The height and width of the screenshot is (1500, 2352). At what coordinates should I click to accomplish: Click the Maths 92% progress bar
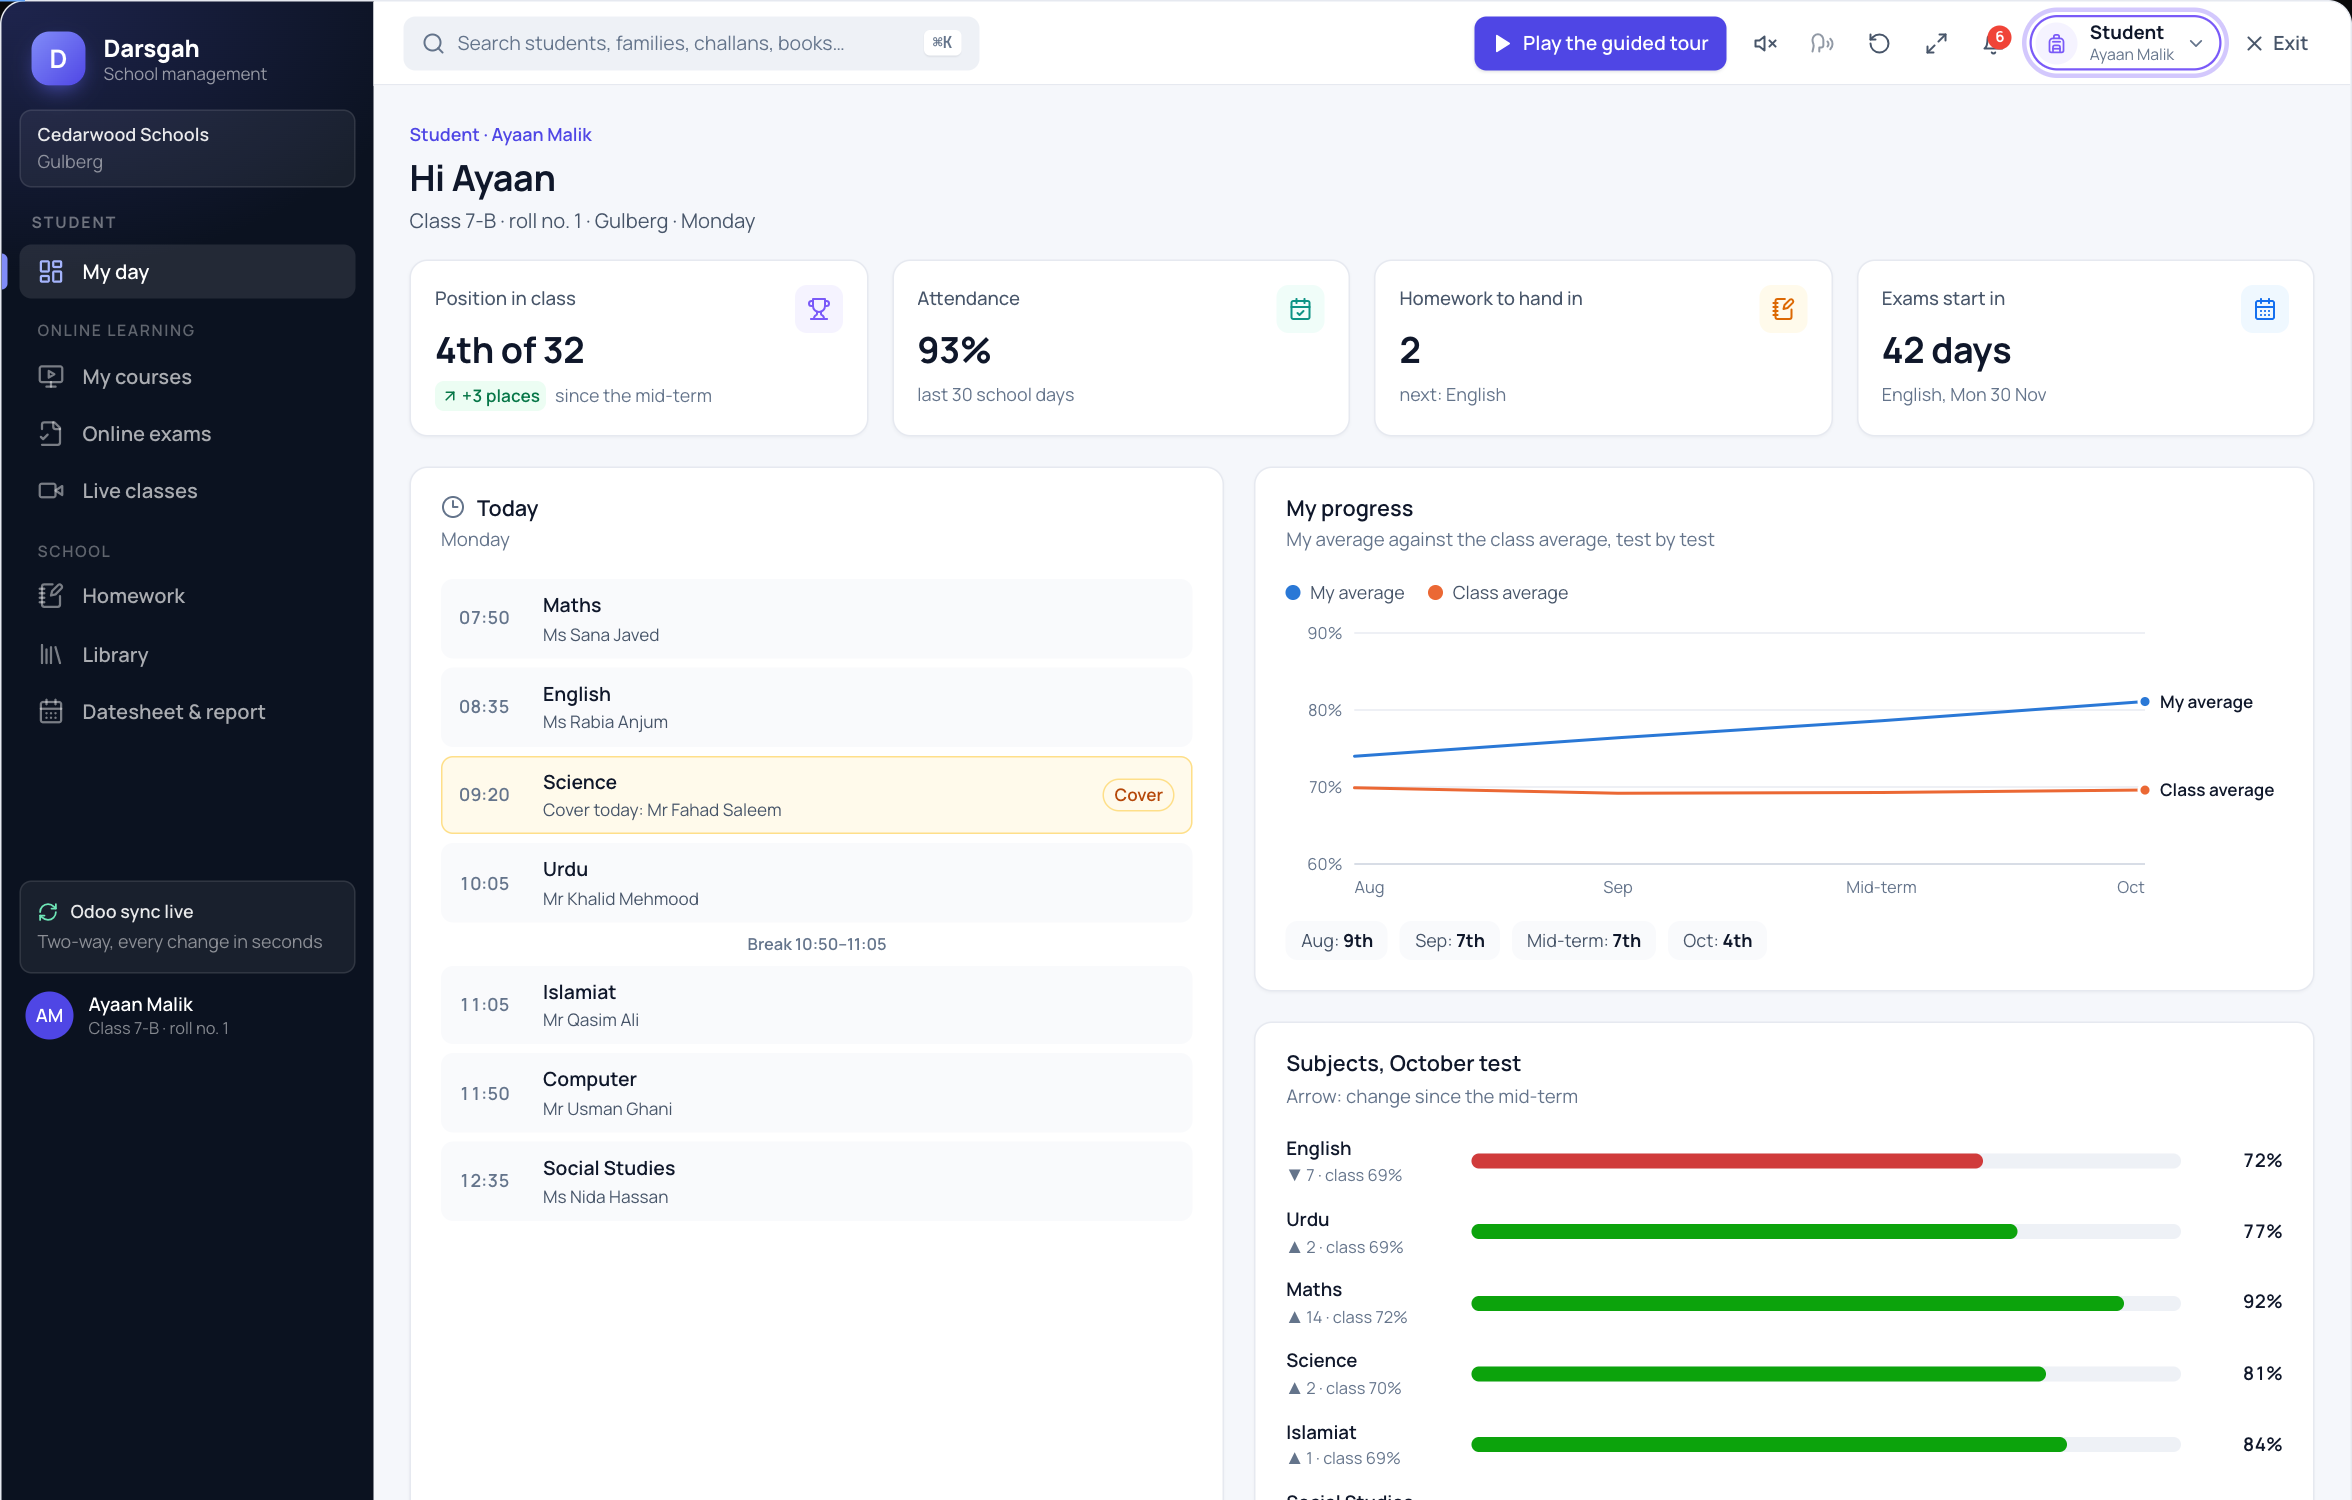click(x=1825, y=1303)
